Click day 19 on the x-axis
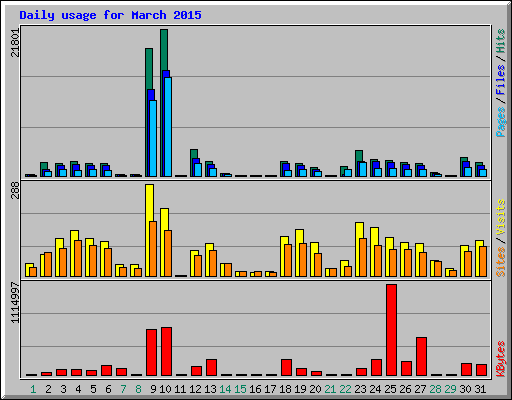 pos(300,389)
